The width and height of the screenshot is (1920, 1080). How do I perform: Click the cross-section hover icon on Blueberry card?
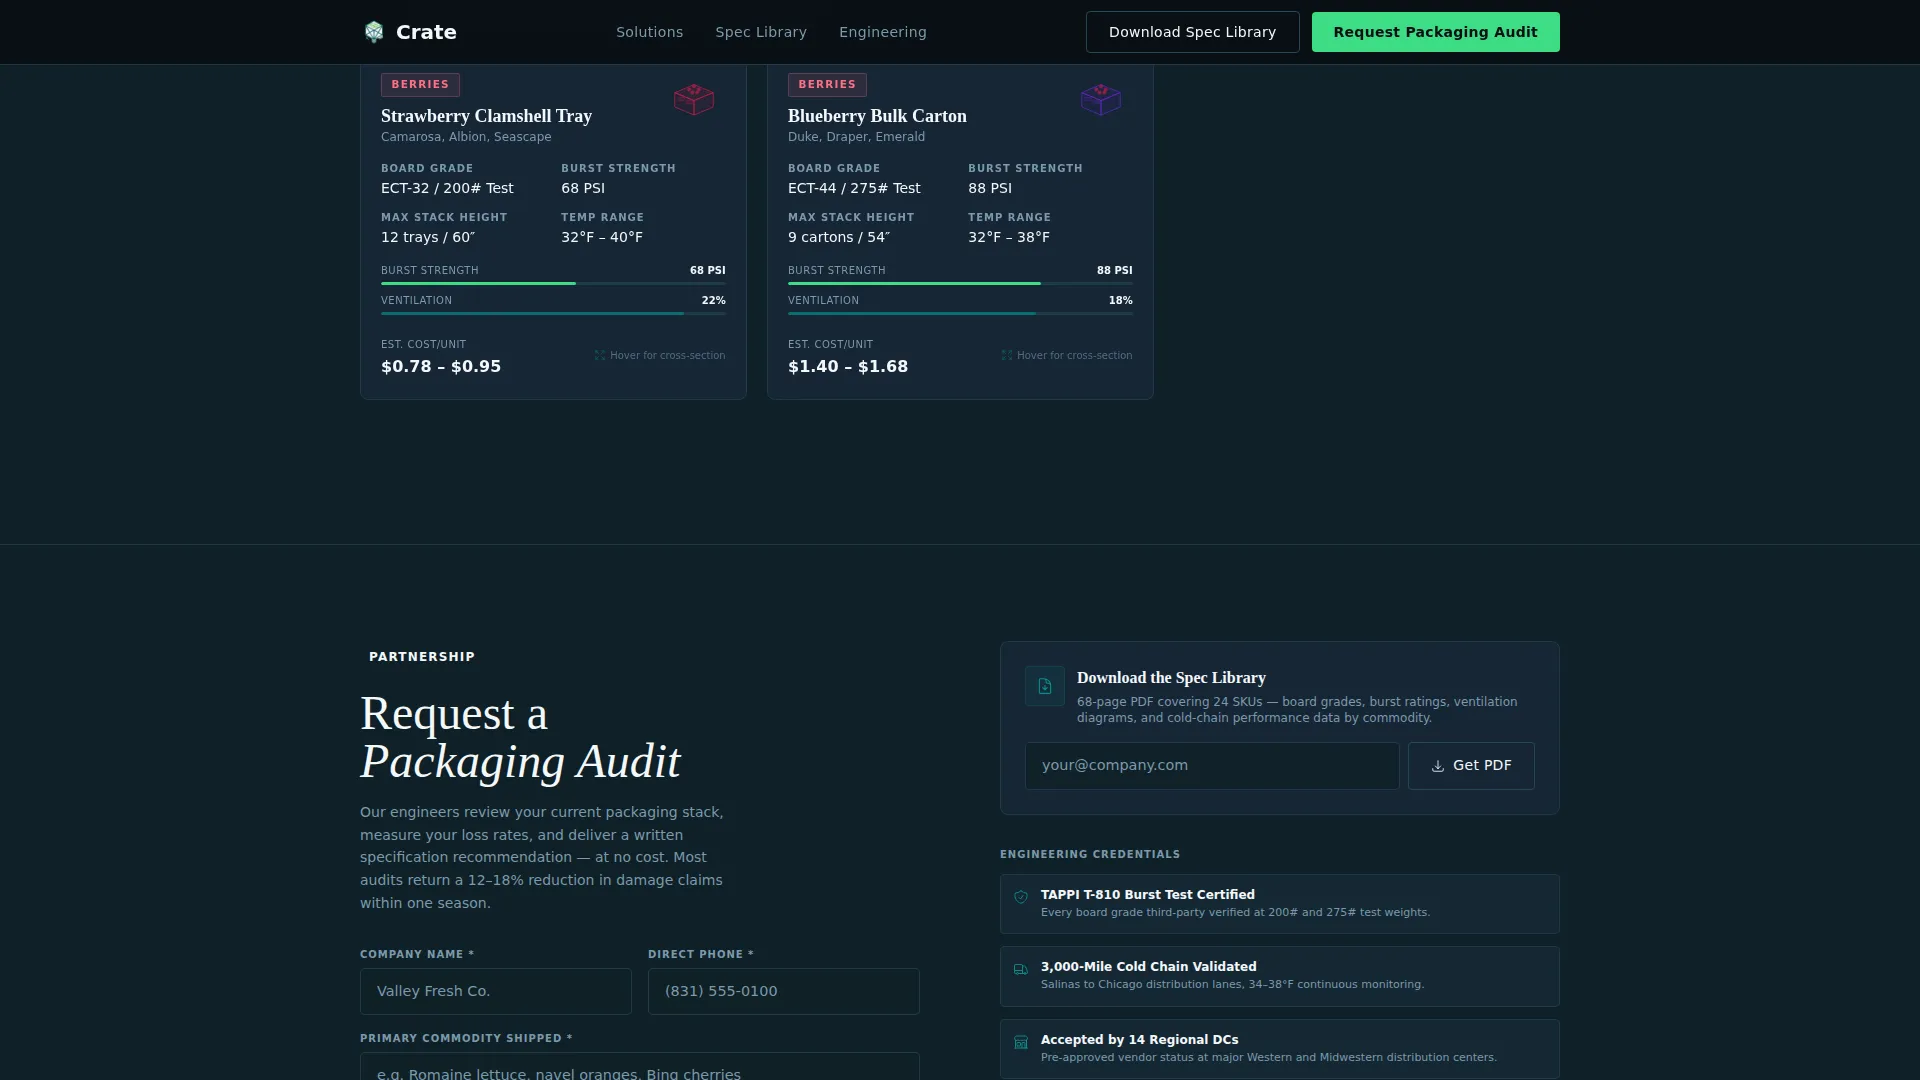pos(1007,355)
